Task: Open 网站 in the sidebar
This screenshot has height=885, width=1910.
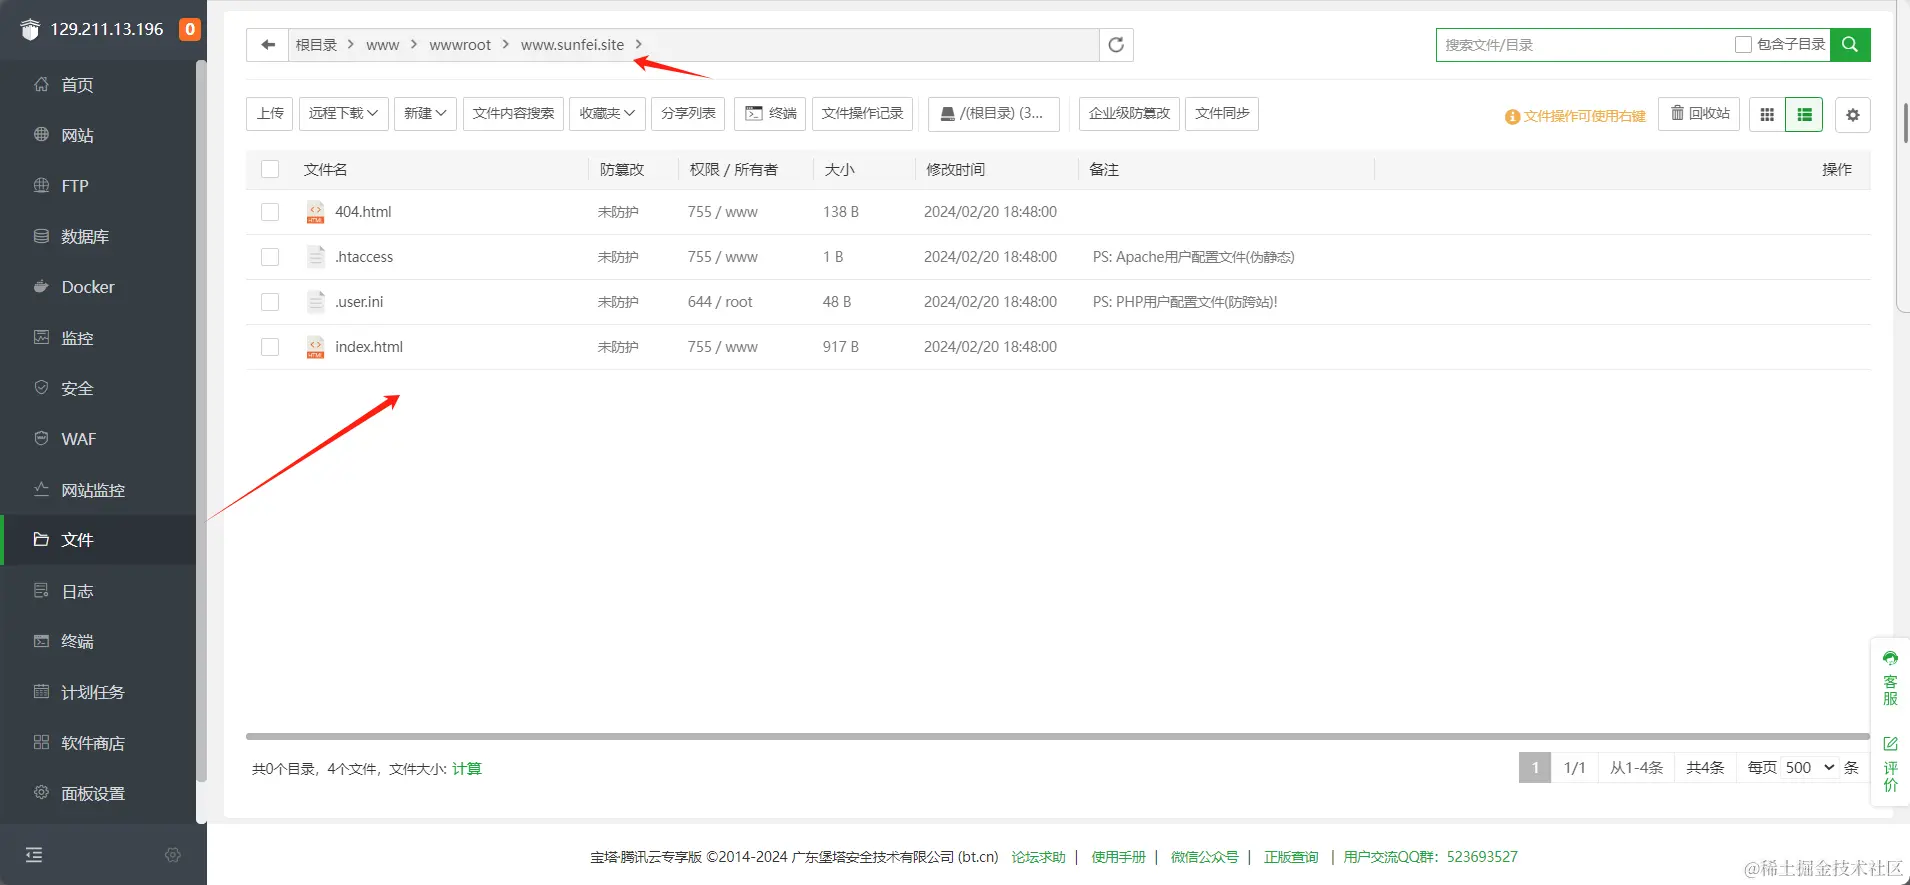Action: 100,135
